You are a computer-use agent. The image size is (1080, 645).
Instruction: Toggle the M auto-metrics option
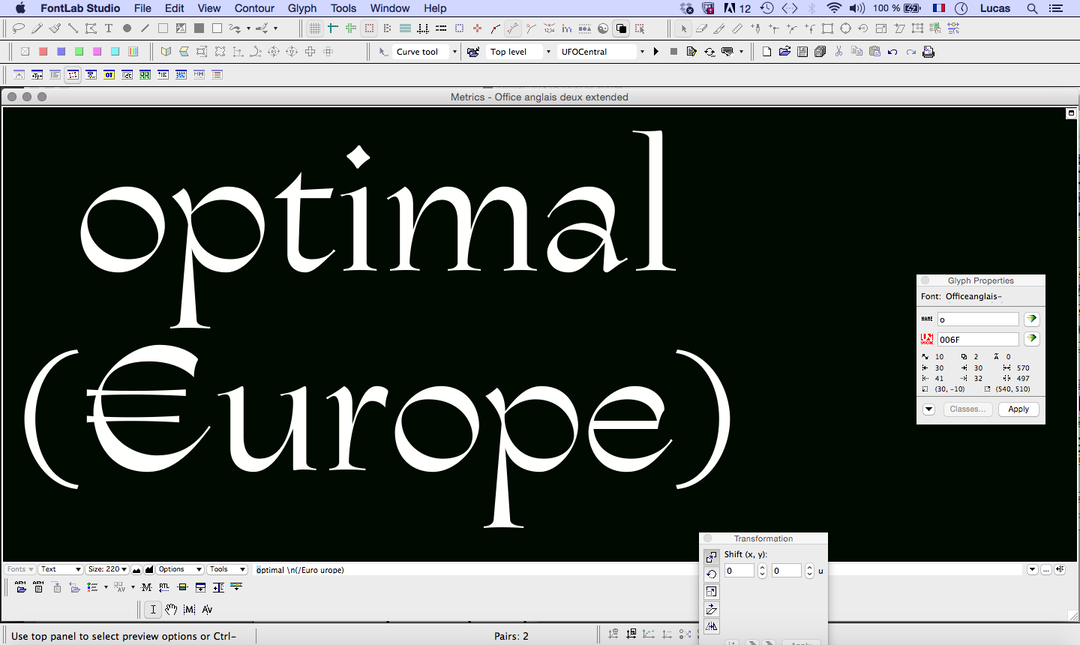[x=146, y=587]
